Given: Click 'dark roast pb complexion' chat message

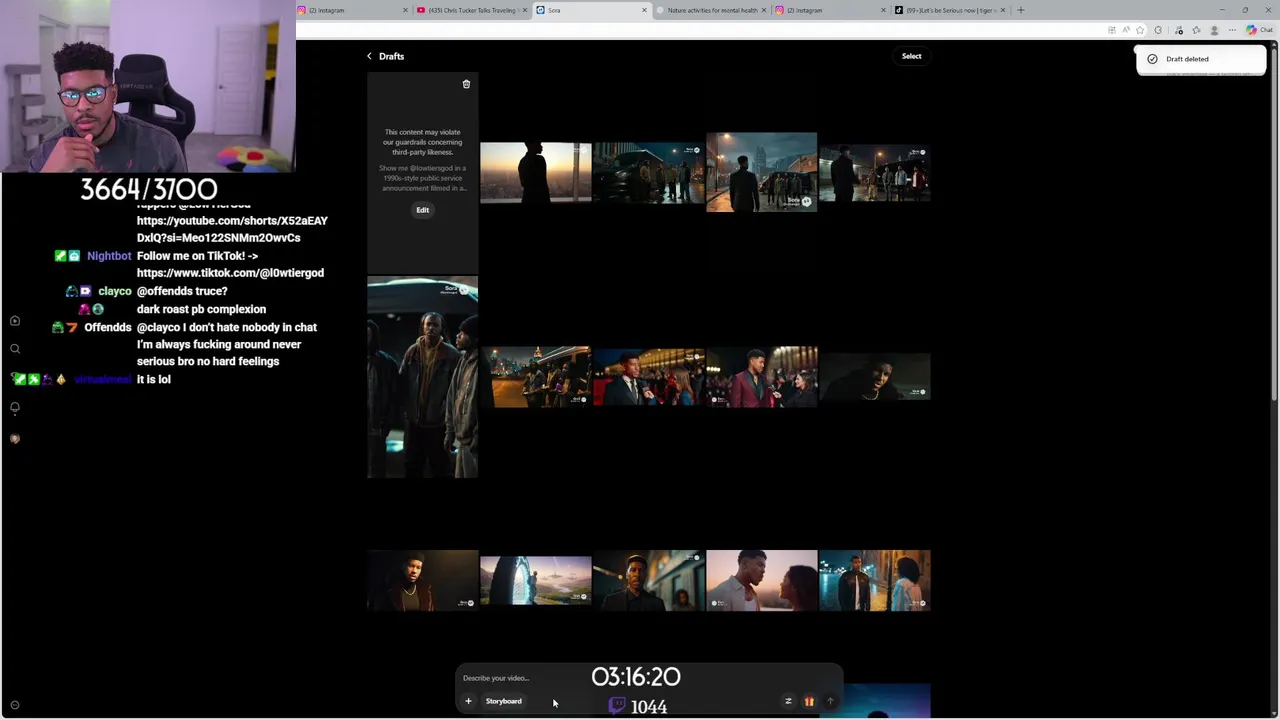Looking at the screenshot, I should point(201,309).
